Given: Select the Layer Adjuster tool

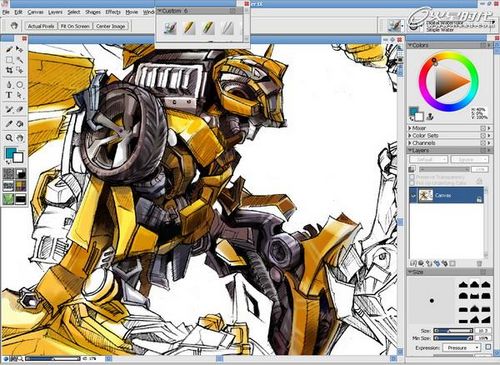Looking at the screenshot, I should 20,49.
